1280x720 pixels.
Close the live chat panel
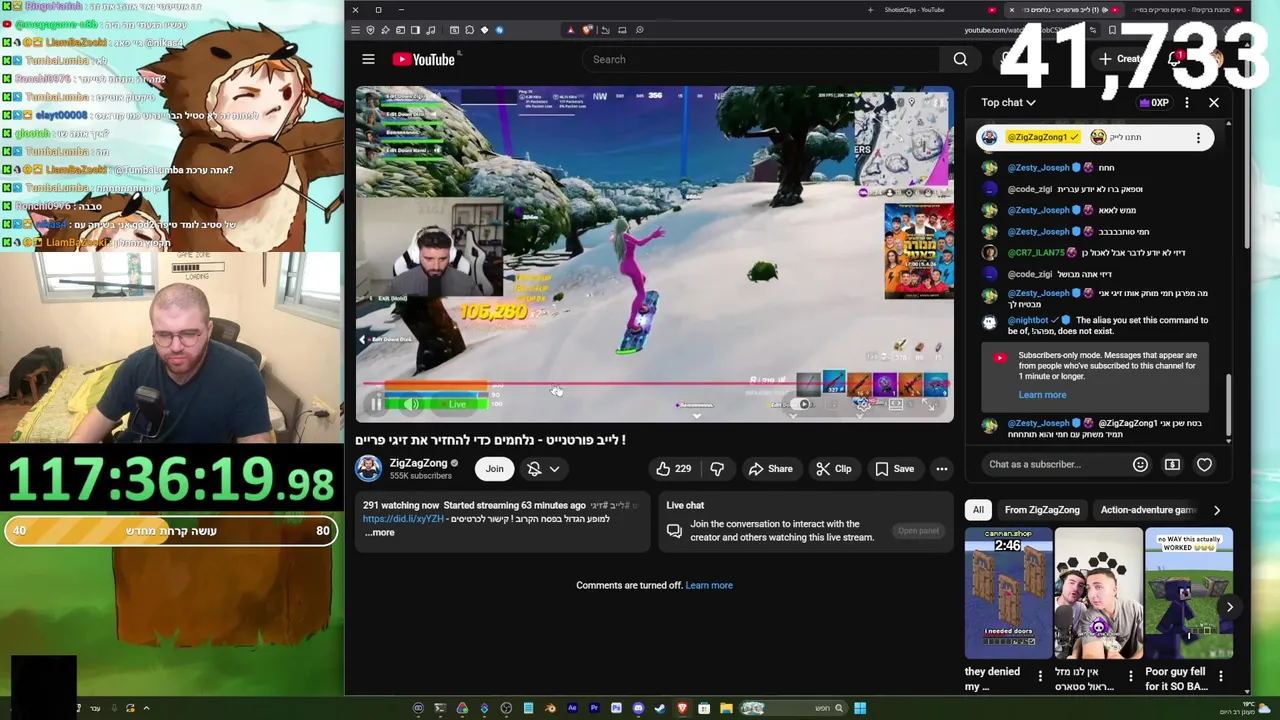[x=1214, y=102]
